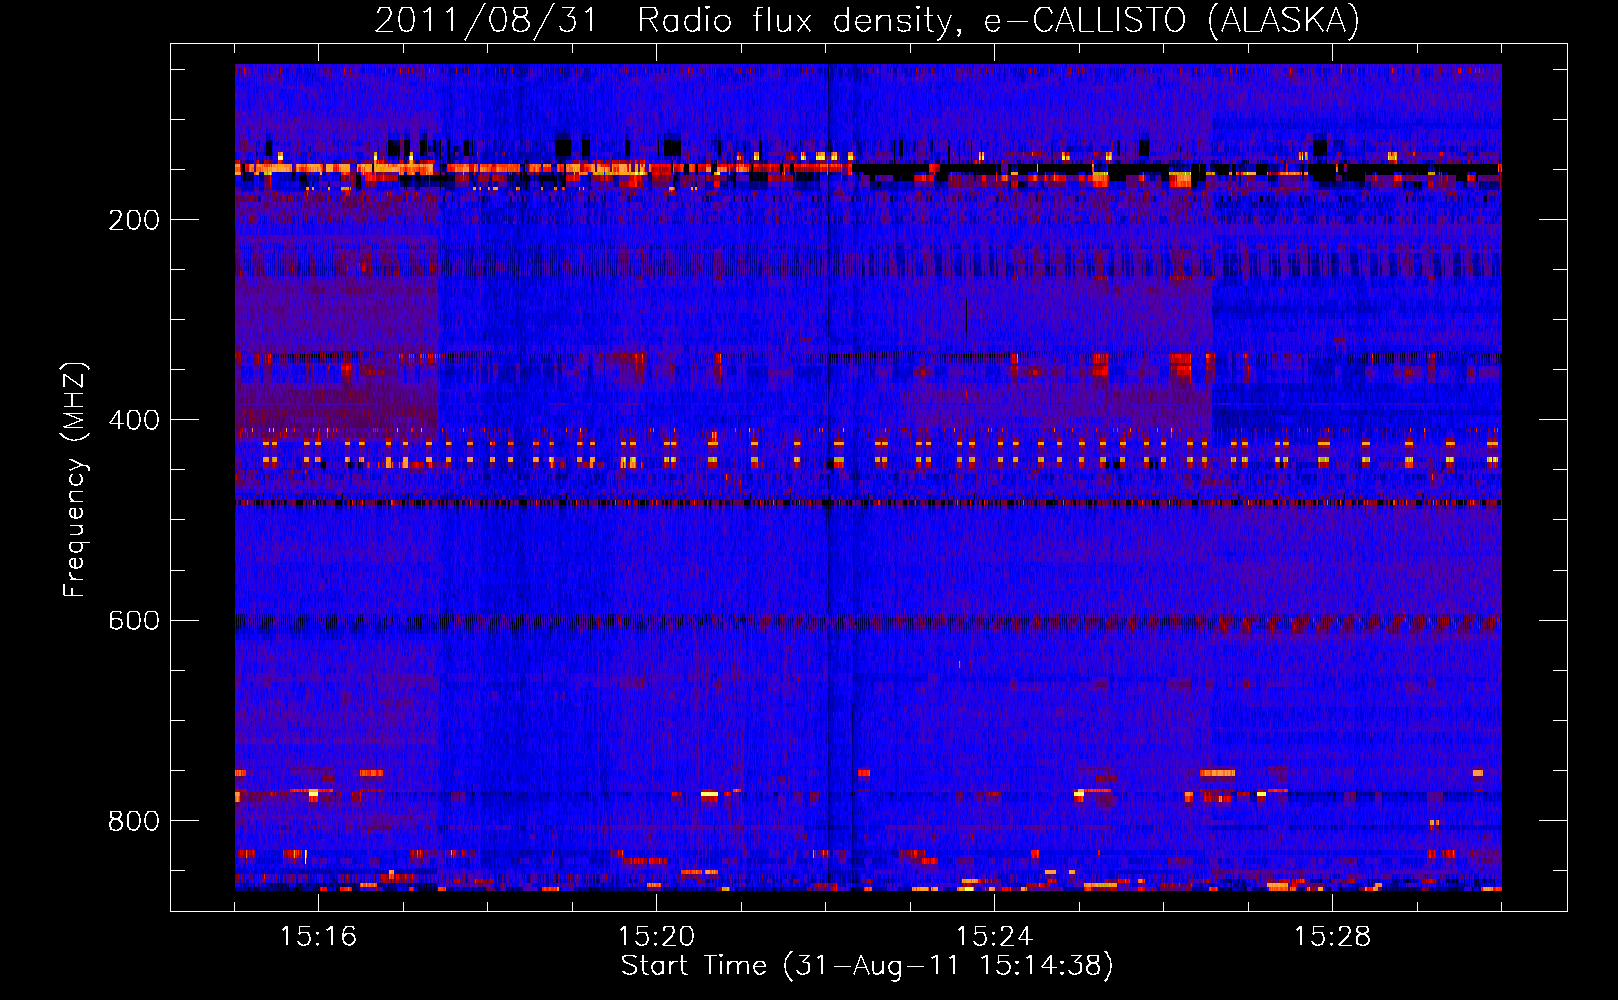Screen dimensions: 1618x1000
Task: Click the 'Start Time (31-Aug-11 15:14:38)' label
Action: (x=867, y=966)
